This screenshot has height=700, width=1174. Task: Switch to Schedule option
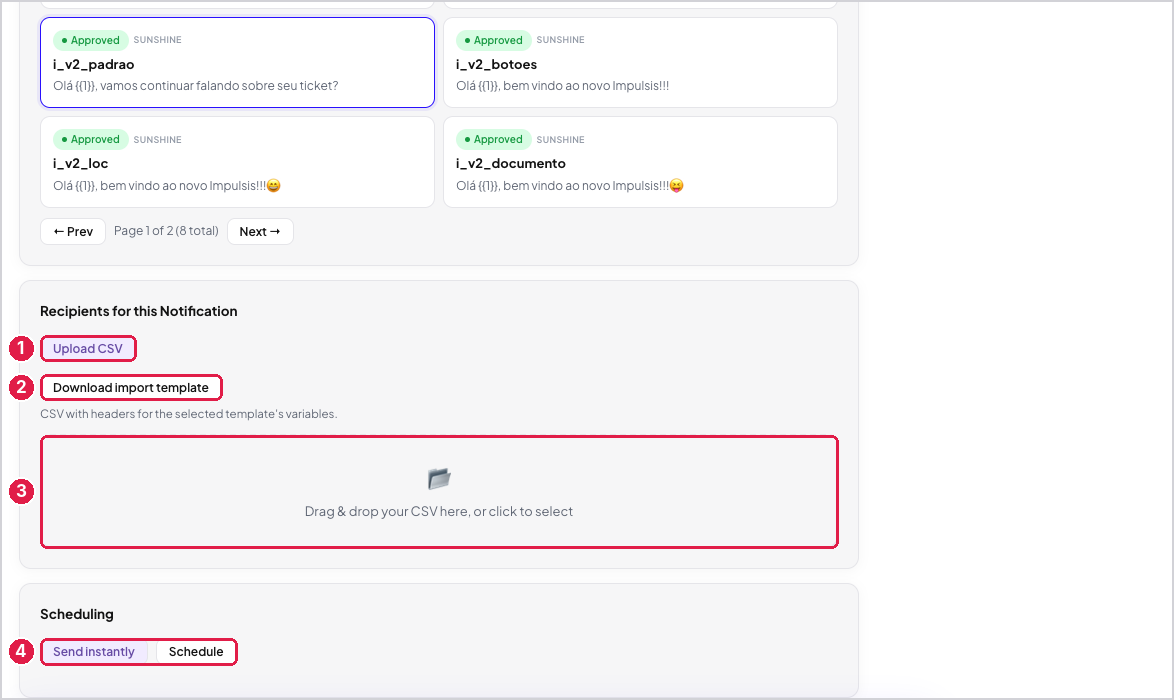pos(196,652)
